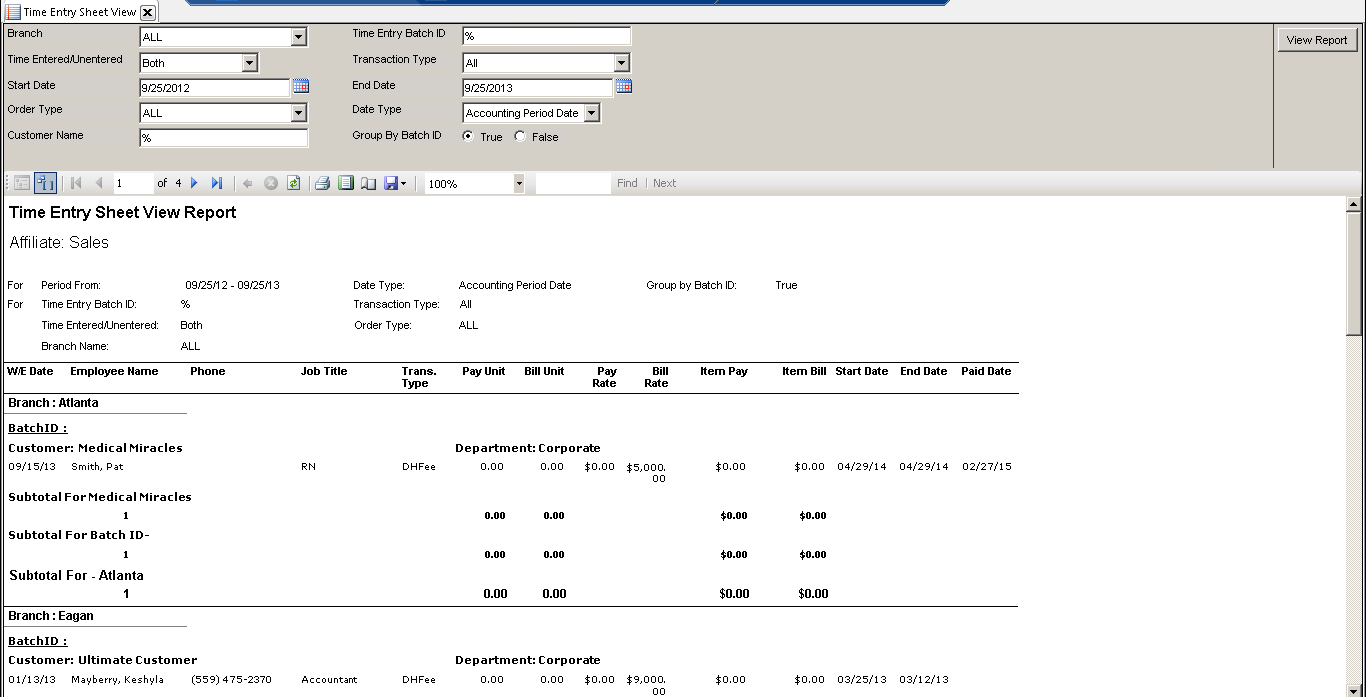Select True for Group By Batch ID
The width and height of the screenshot is (1366, 697).
point(469,136)
